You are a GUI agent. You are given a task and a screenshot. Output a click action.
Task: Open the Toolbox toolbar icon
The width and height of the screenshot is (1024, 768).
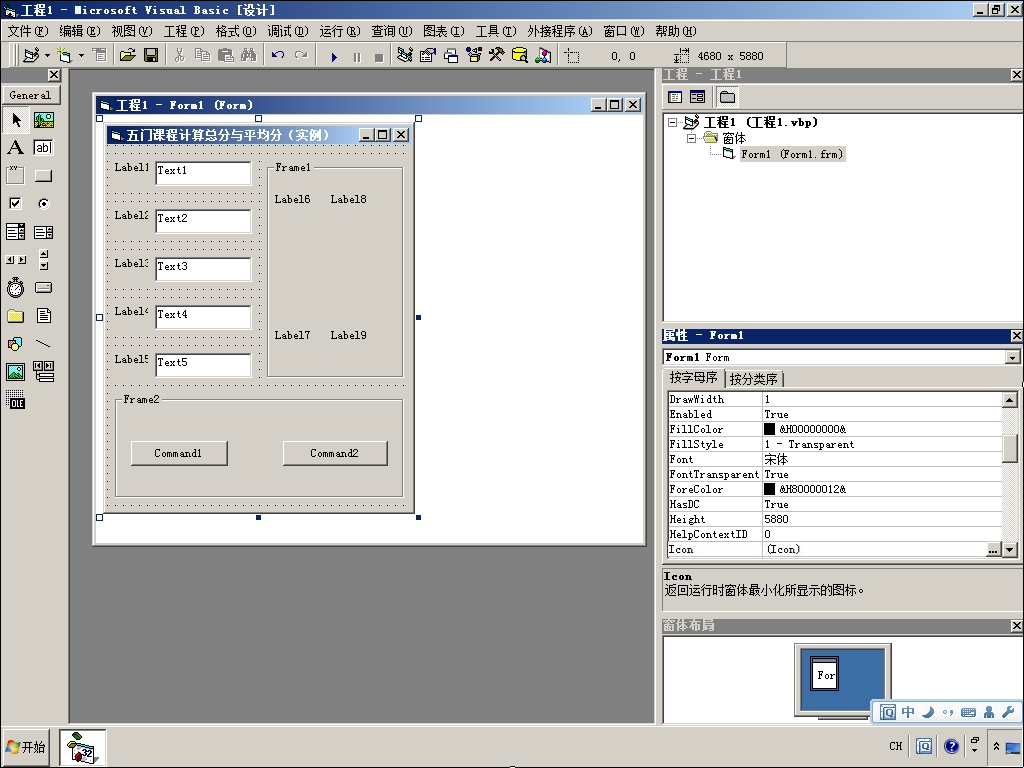pyautogui.click(x=496, y=56)
